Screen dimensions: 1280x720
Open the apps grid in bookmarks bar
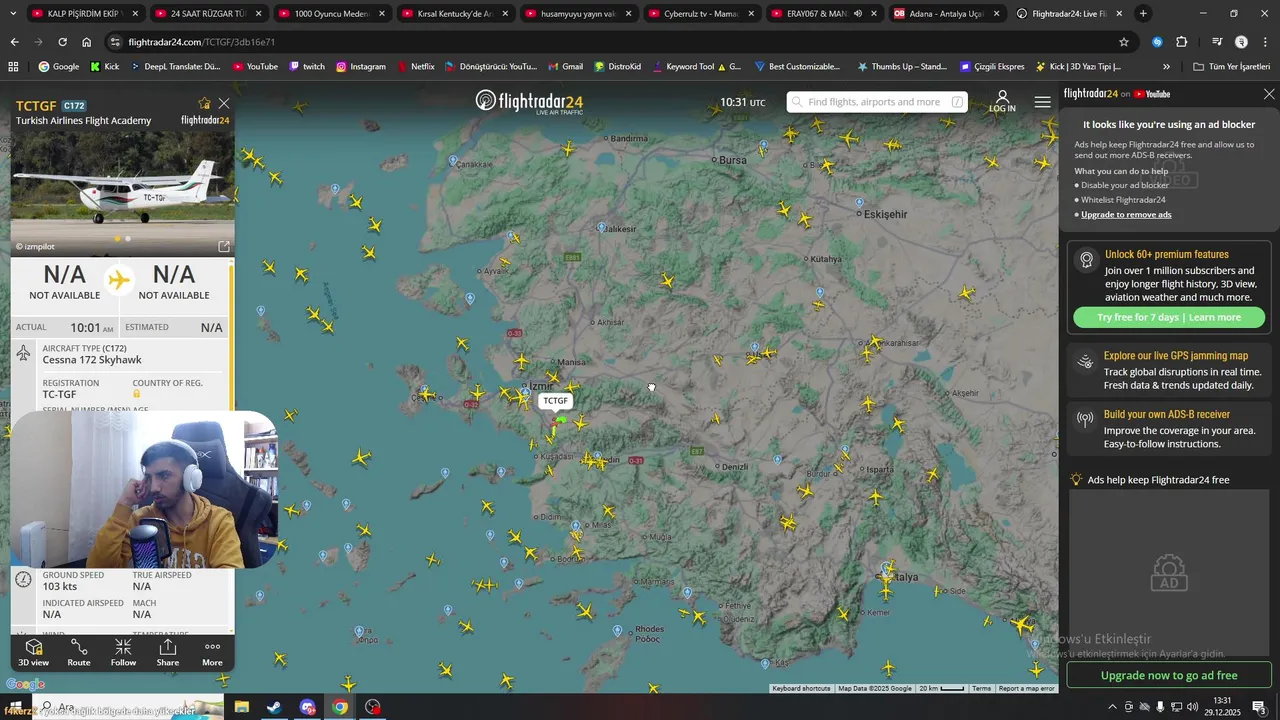(x=13, y=67)
